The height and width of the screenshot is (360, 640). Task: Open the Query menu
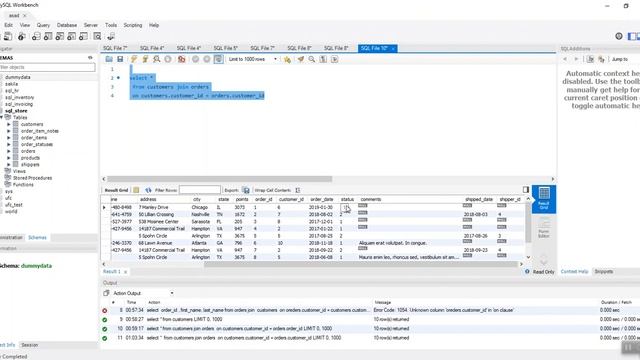point(43,25)
